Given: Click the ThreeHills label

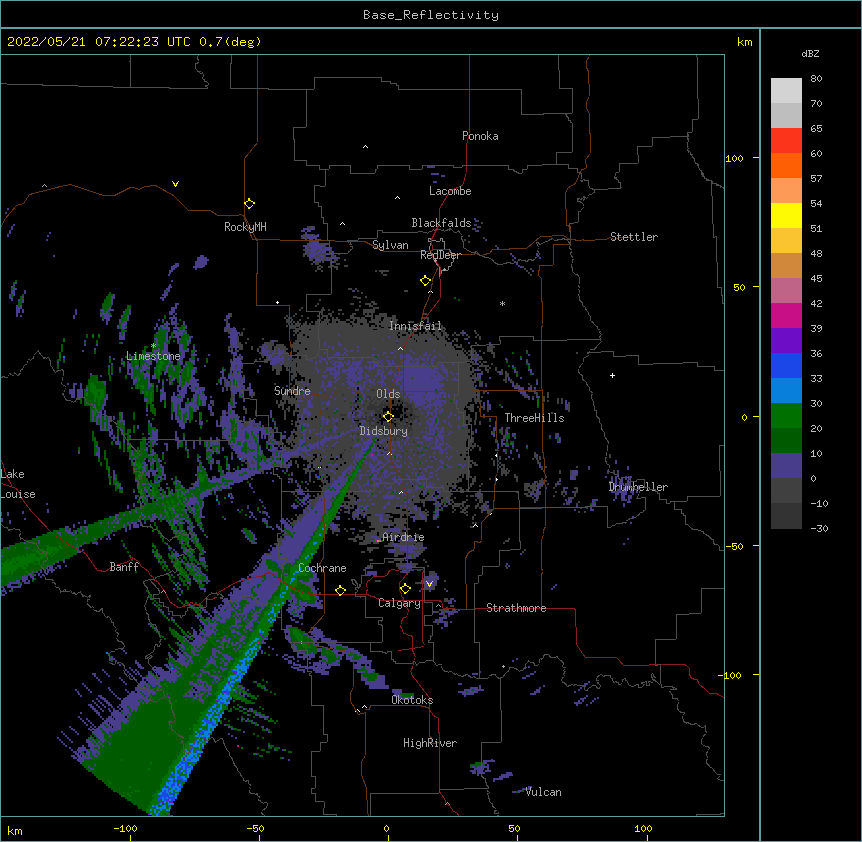Looking at the screenshot, I should [x=534, y=418].
